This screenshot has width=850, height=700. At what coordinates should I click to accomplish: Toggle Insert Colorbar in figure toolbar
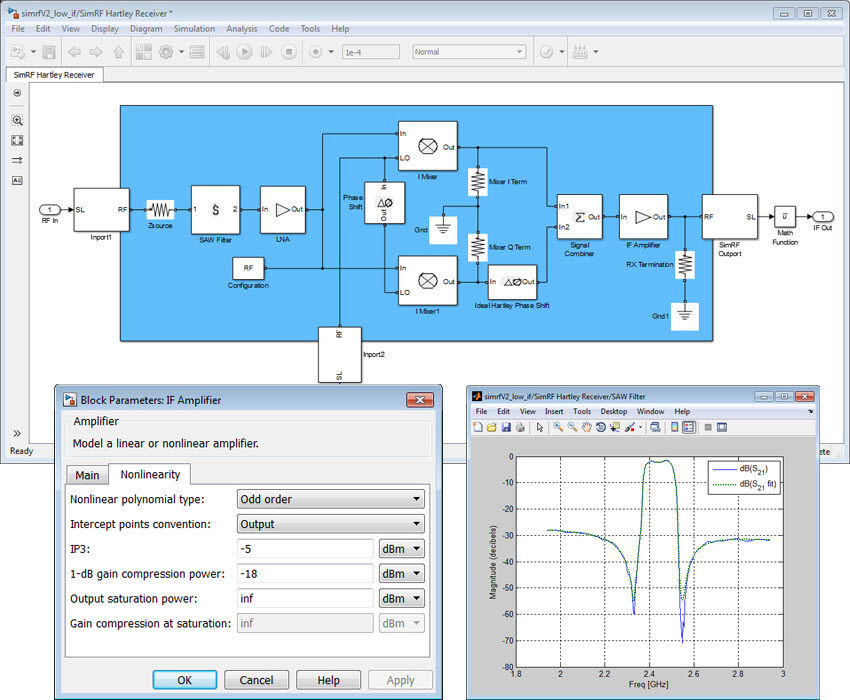674,427
